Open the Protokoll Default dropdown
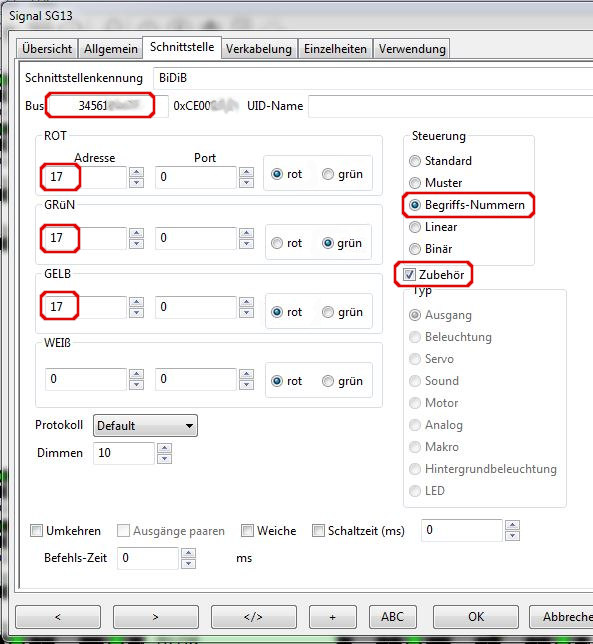The image size is (593, 644). [x=145, y=426]
